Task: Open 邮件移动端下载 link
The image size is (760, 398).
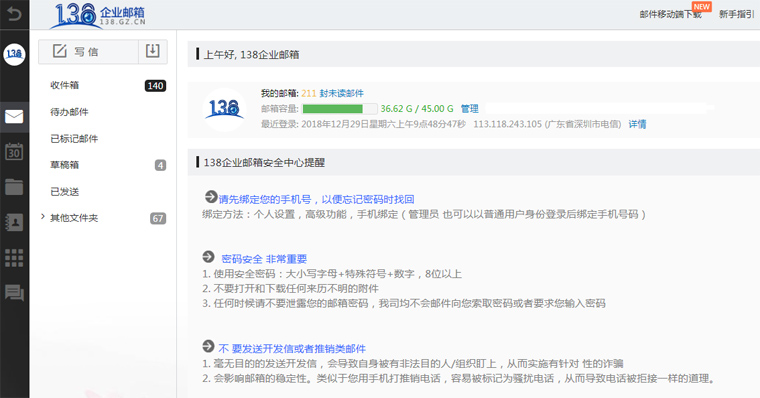Action: tap(670, 14)
